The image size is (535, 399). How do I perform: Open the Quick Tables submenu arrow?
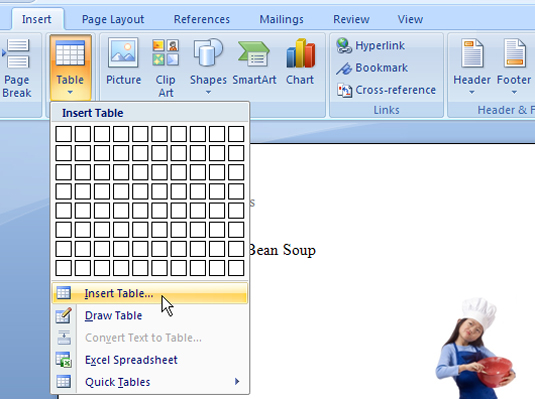pyautogui.click(x=237, y=381)
